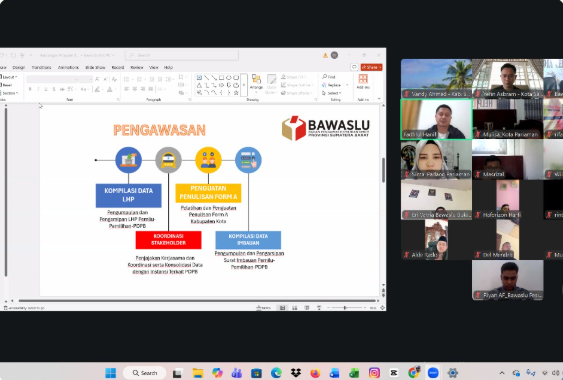Click the Notes button in status bar
Image resolution: width=563 pixels, height=380 pixels.
(264, 308)
